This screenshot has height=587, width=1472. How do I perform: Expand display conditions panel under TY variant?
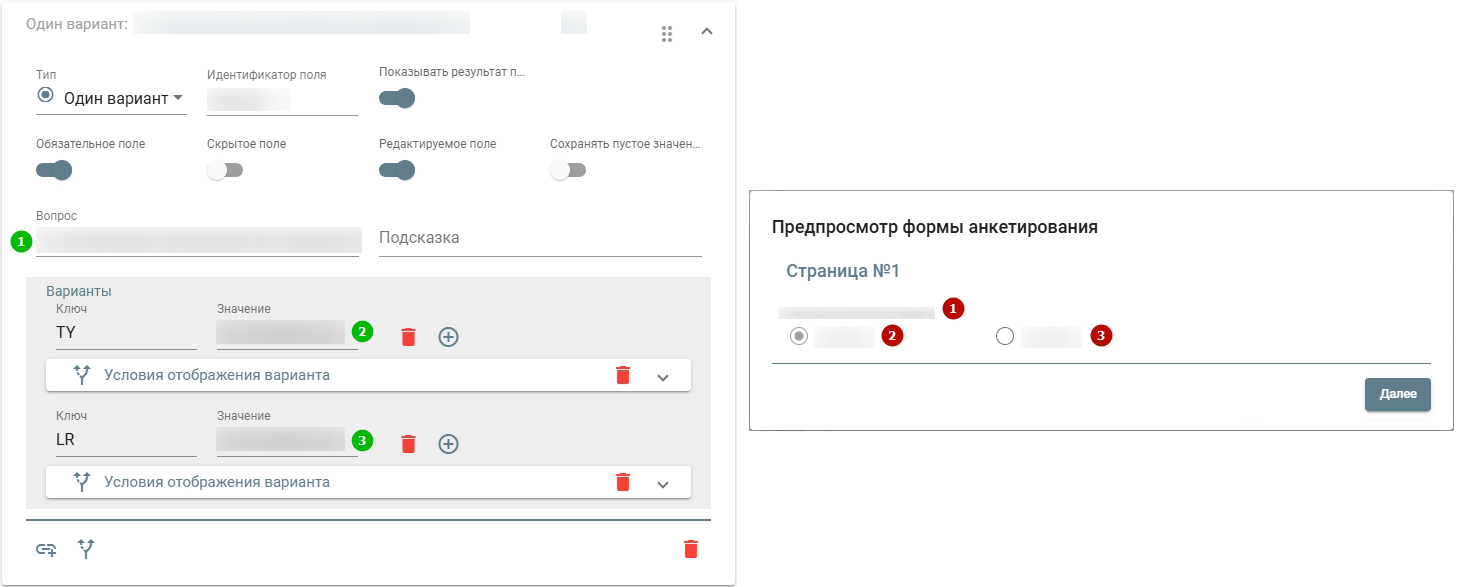pos(662,377)
